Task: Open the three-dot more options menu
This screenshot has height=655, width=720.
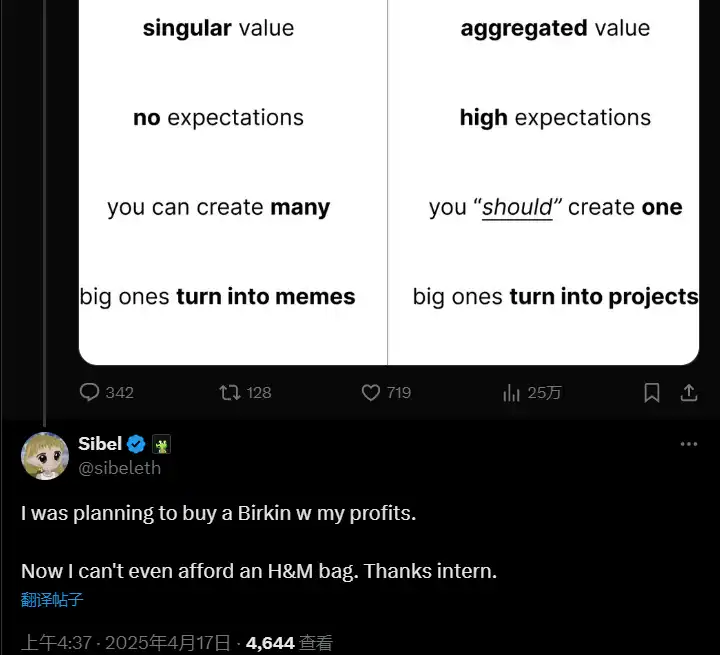Action: coord(688,444)
